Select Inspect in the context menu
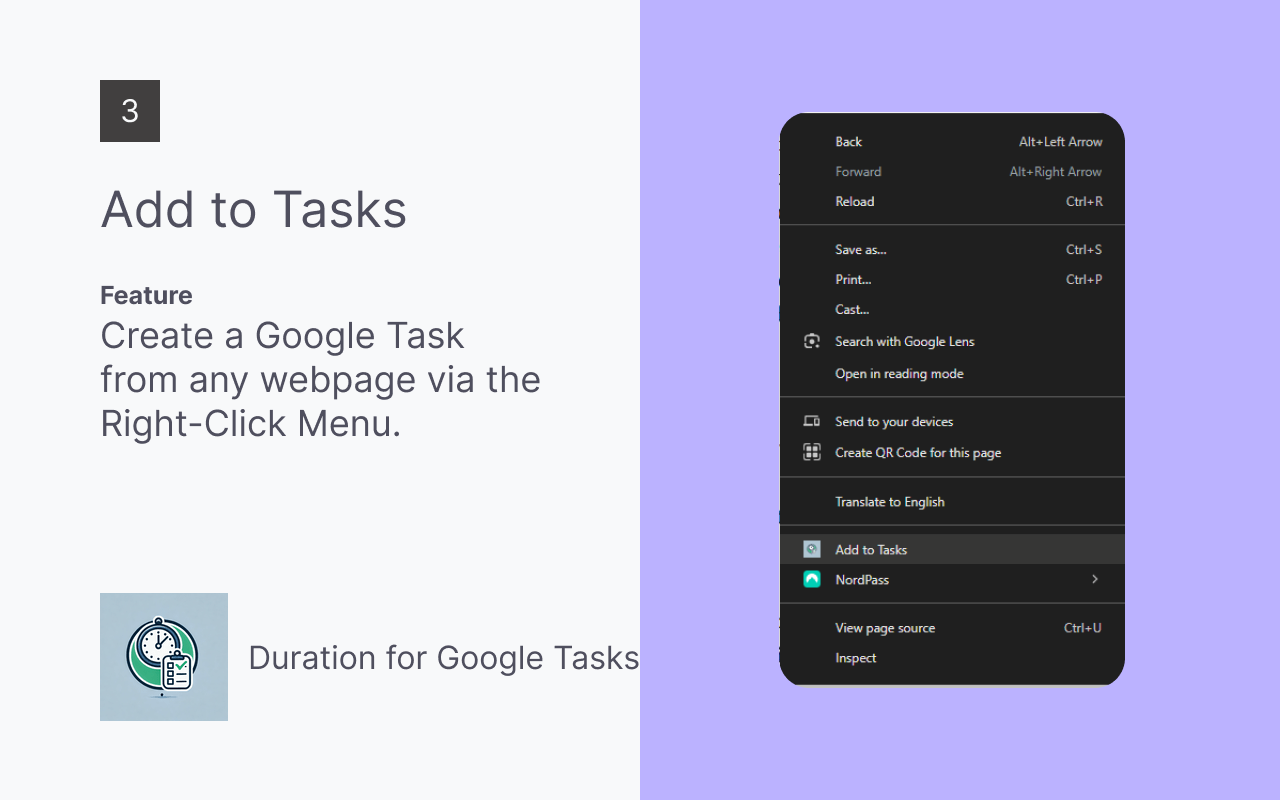This screenshot has width=1280, height=800. [x=952, y=658]
